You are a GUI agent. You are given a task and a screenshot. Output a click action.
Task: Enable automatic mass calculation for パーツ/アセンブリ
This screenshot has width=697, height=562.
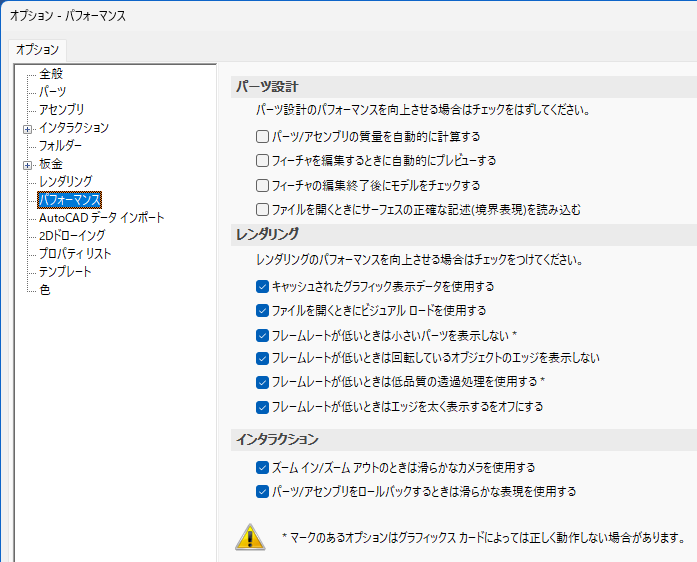click(262, 136)
